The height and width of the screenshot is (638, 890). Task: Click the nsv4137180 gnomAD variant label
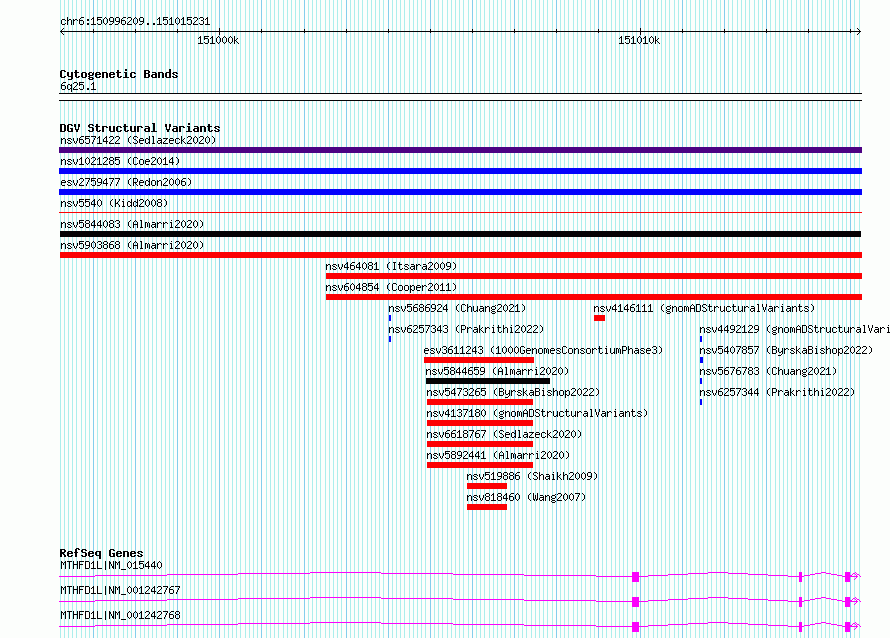[x=537, y=413]
